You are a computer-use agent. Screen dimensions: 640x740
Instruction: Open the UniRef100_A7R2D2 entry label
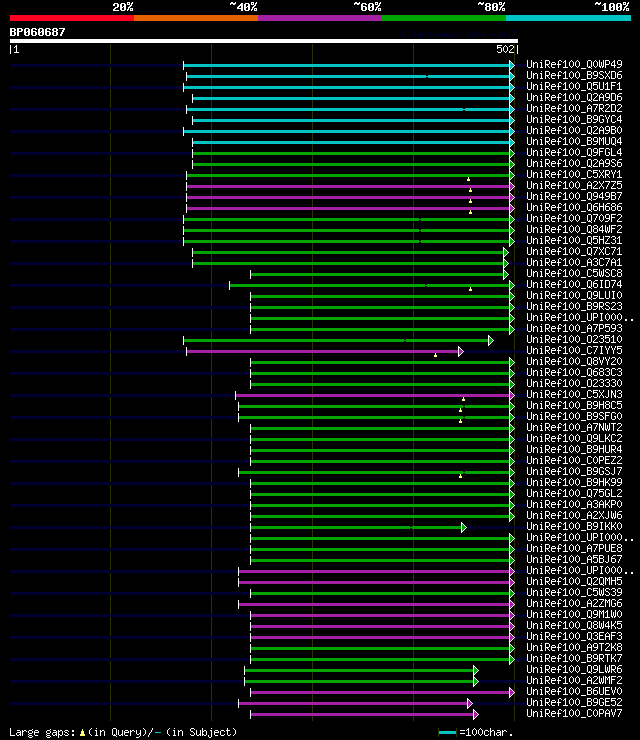(x=574, y=108)
